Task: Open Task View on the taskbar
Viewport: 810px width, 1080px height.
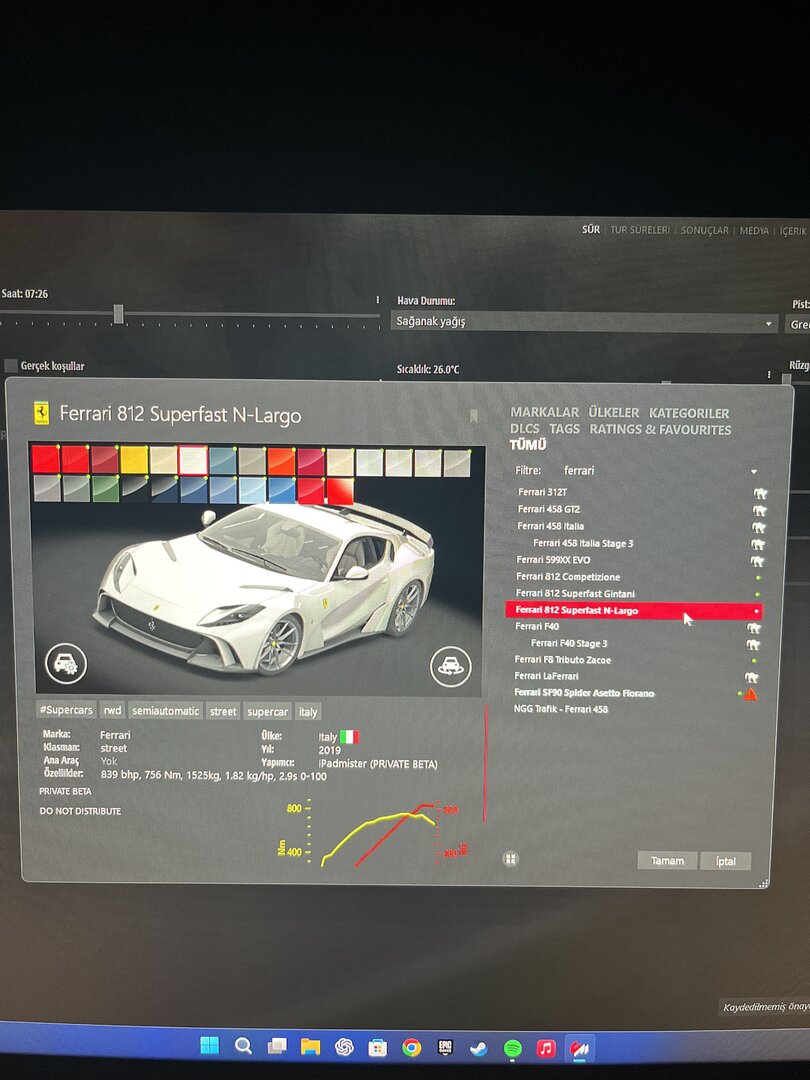Action: pyautogui.click(x=277, y=1046)
